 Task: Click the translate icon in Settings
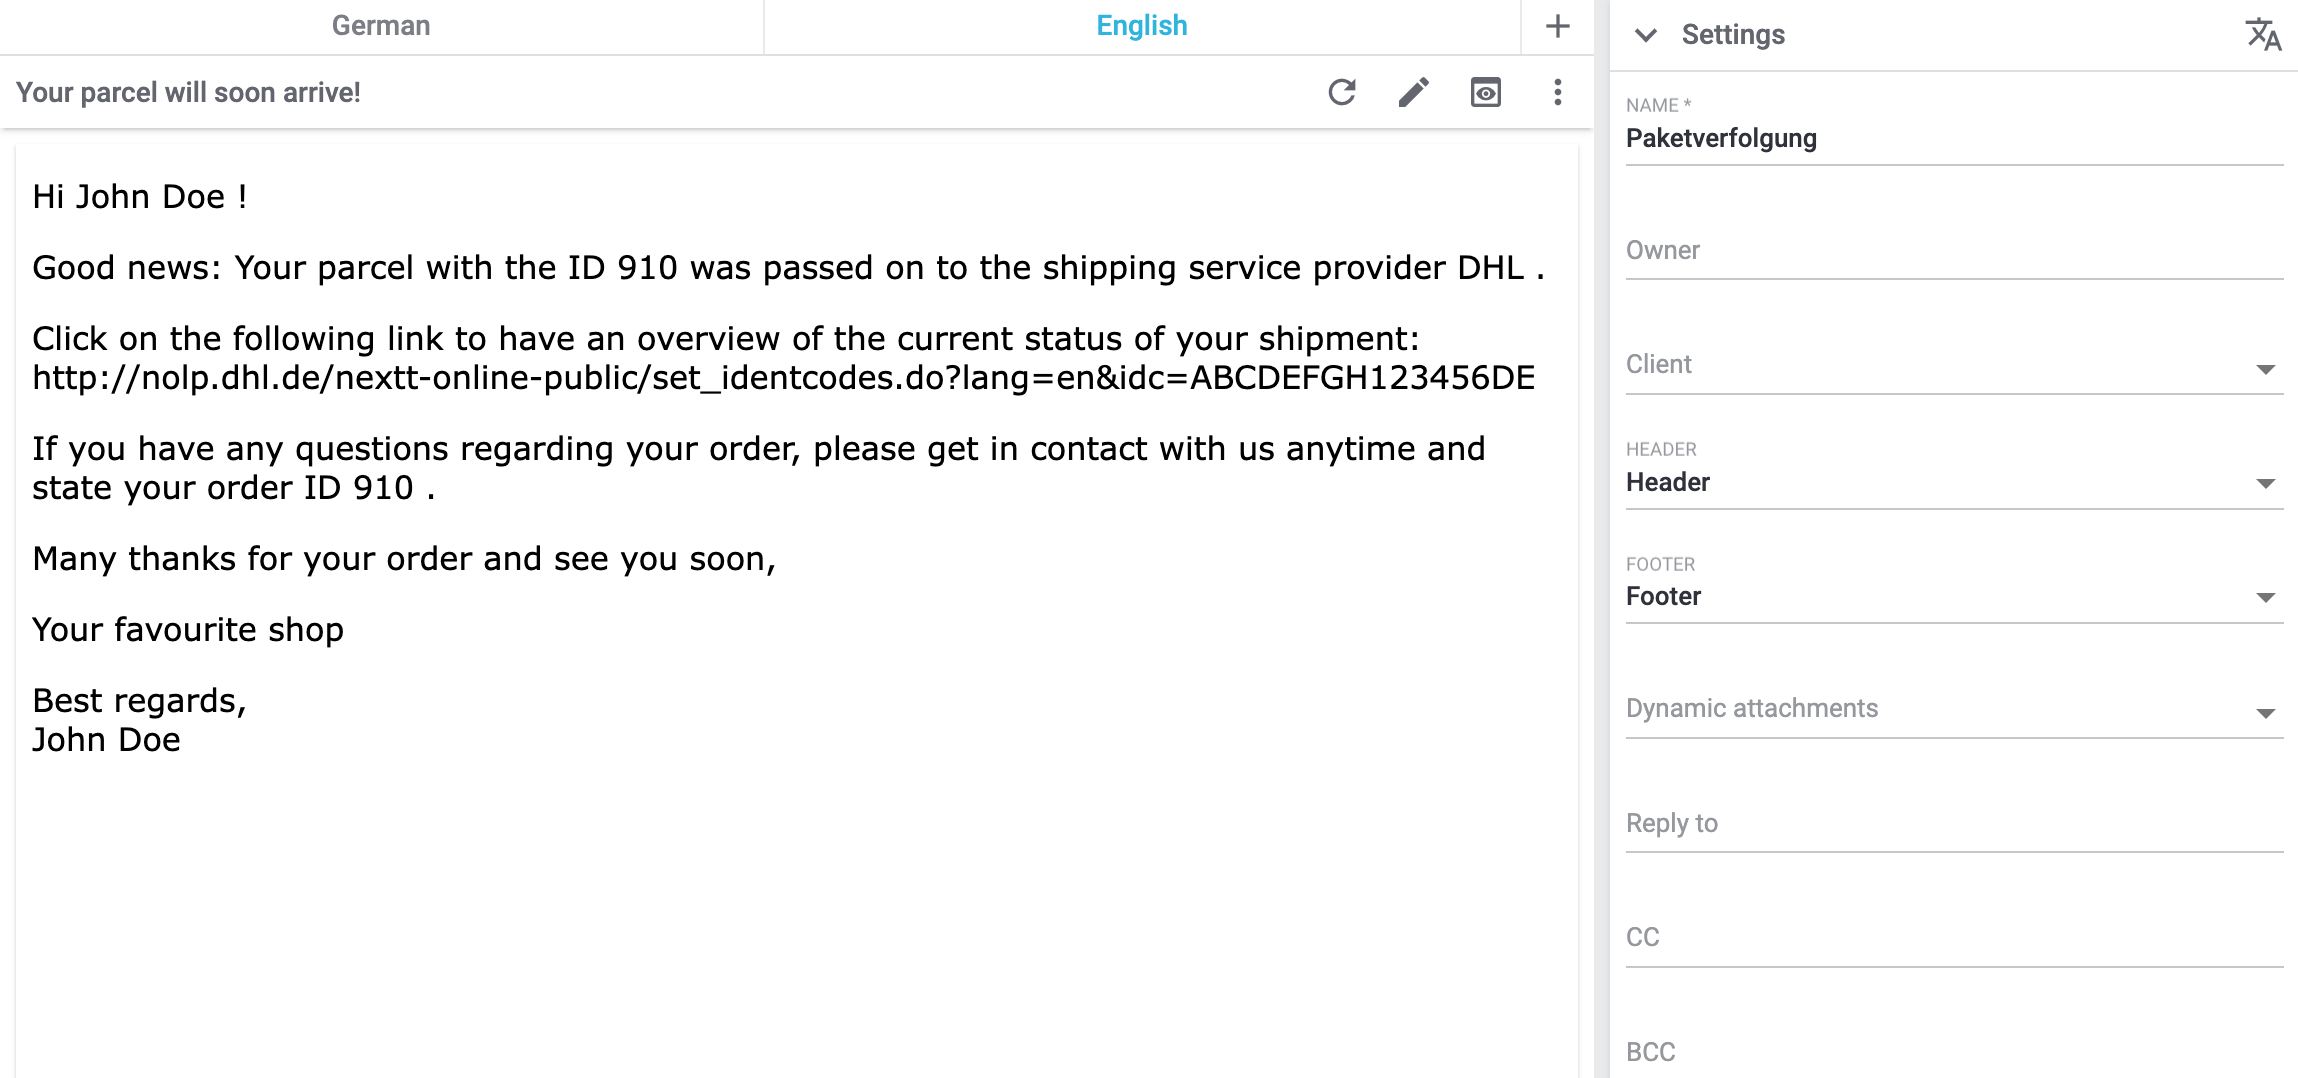[2263, 35]
